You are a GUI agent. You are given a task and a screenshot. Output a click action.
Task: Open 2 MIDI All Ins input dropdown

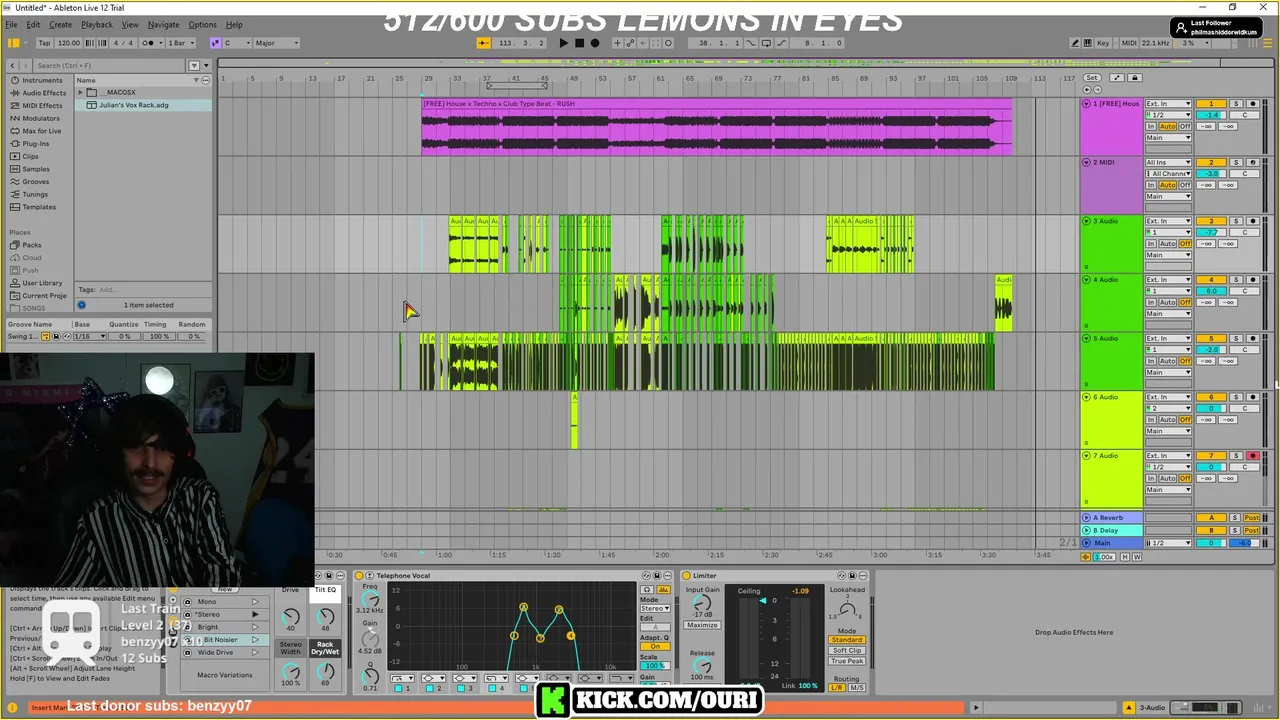click(x=1168, y=162)
